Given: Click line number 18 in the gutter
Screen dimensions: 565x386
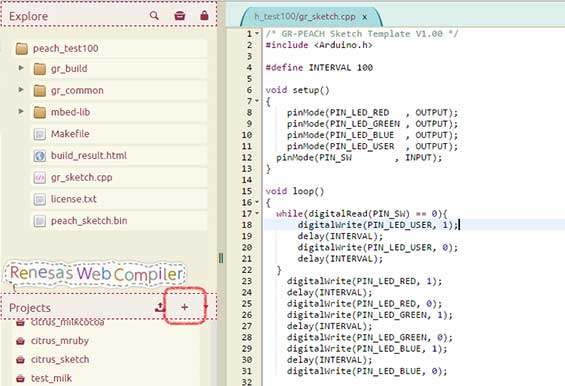Looking at the screenshot, I should [x=247, y=225].
